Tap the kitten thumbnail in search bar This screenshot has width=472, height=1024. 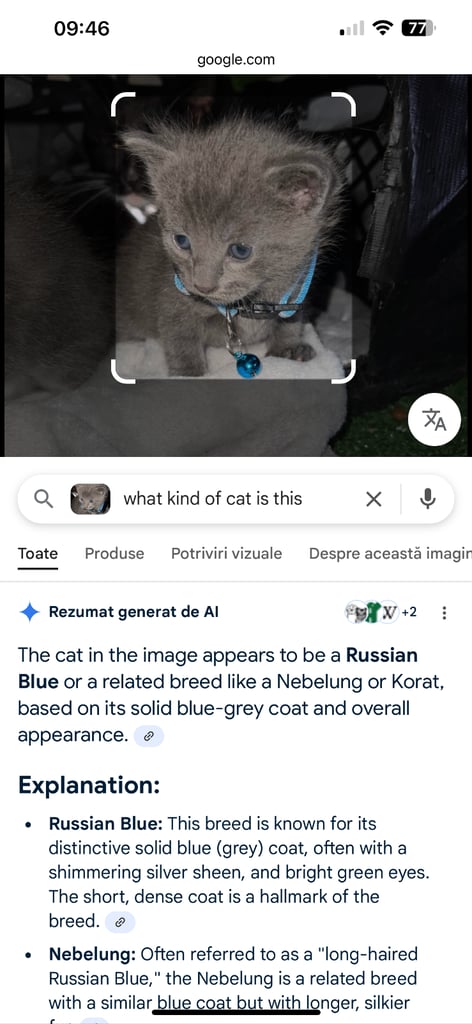[90, 499]
